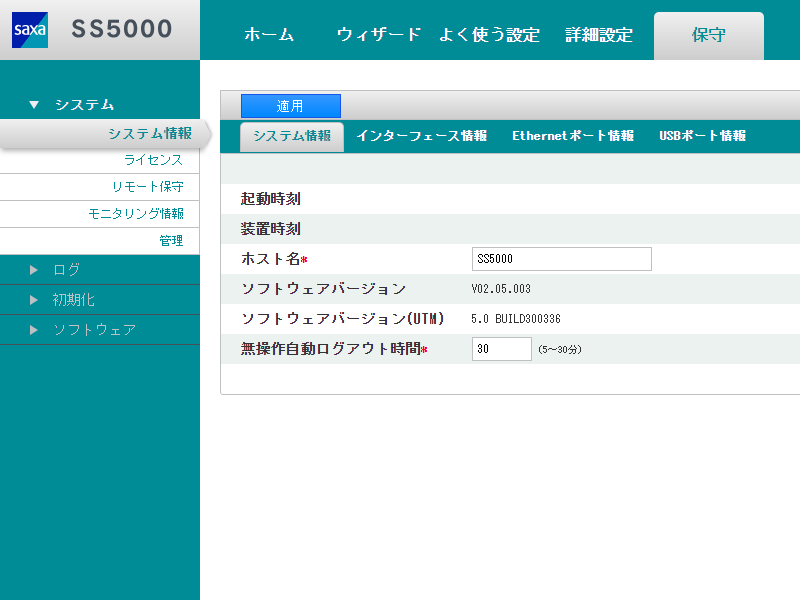The image size is (800, 600).
Task: Select ウィザード from the top navigation
Action: [378, 34]
